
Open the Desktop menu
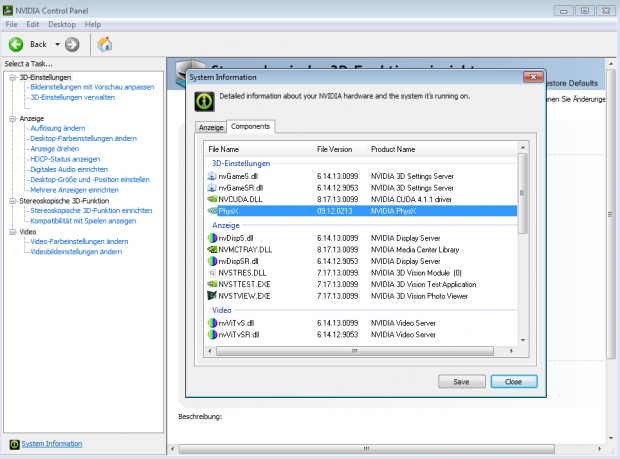tap(62, 23)
